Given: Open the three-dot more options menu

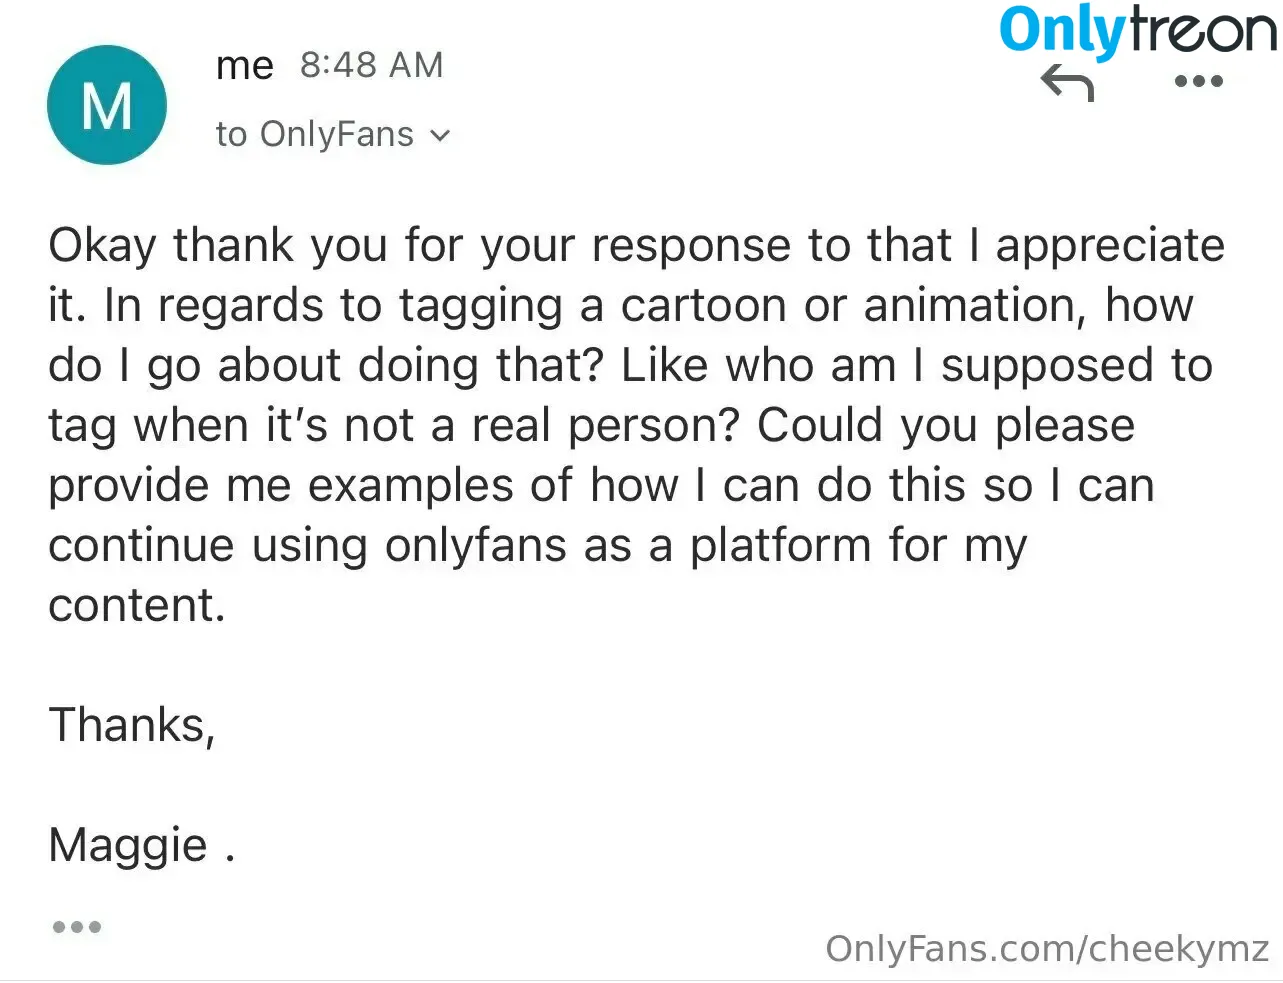Looking at the screenshot, I should (x=1198, y=81).
